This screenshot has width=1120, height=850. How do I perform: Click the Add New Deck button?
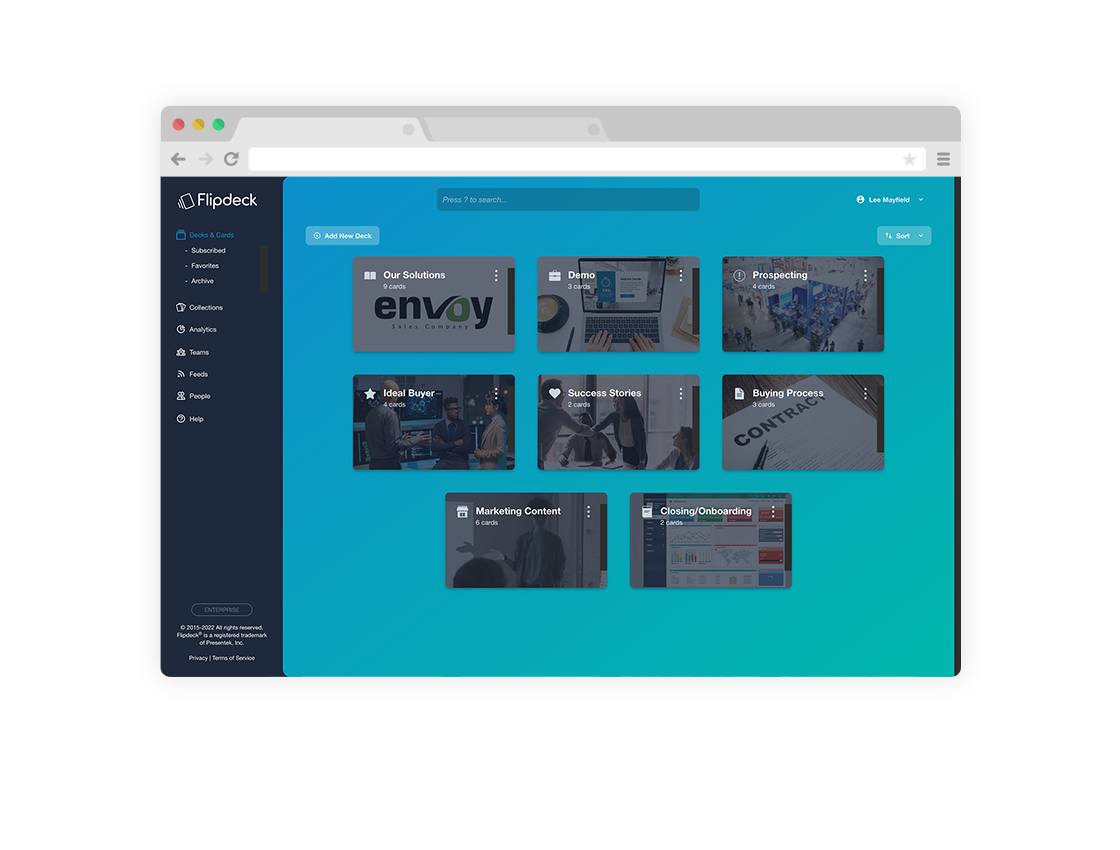[x=342, y=236]
